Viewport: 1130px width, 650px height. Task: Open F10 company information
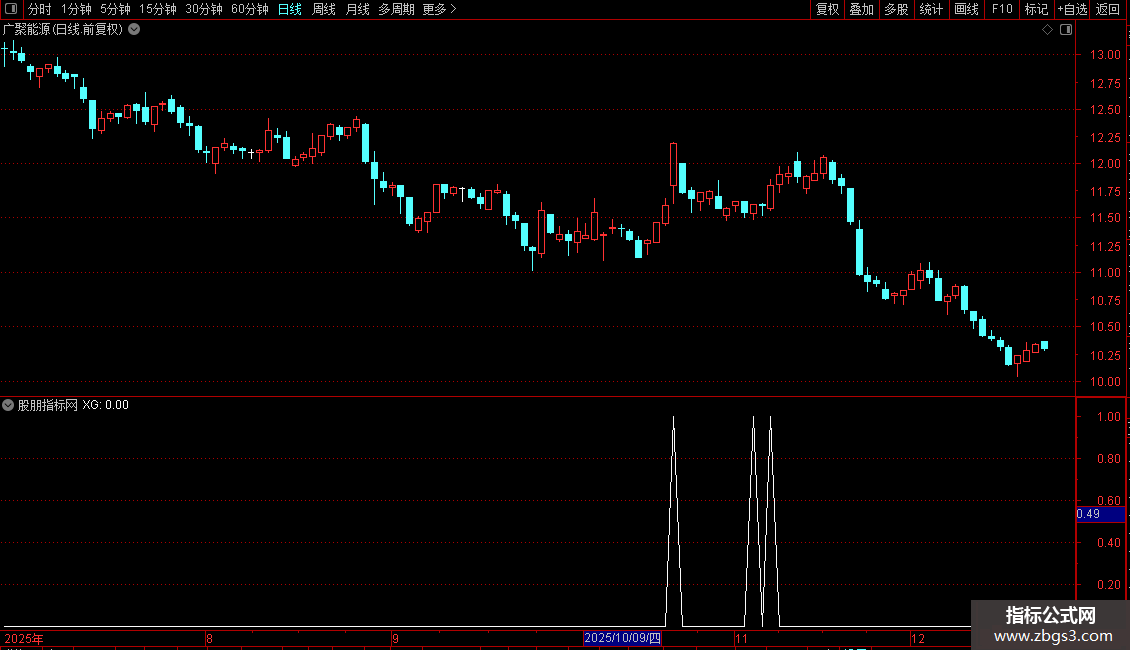1002,9
